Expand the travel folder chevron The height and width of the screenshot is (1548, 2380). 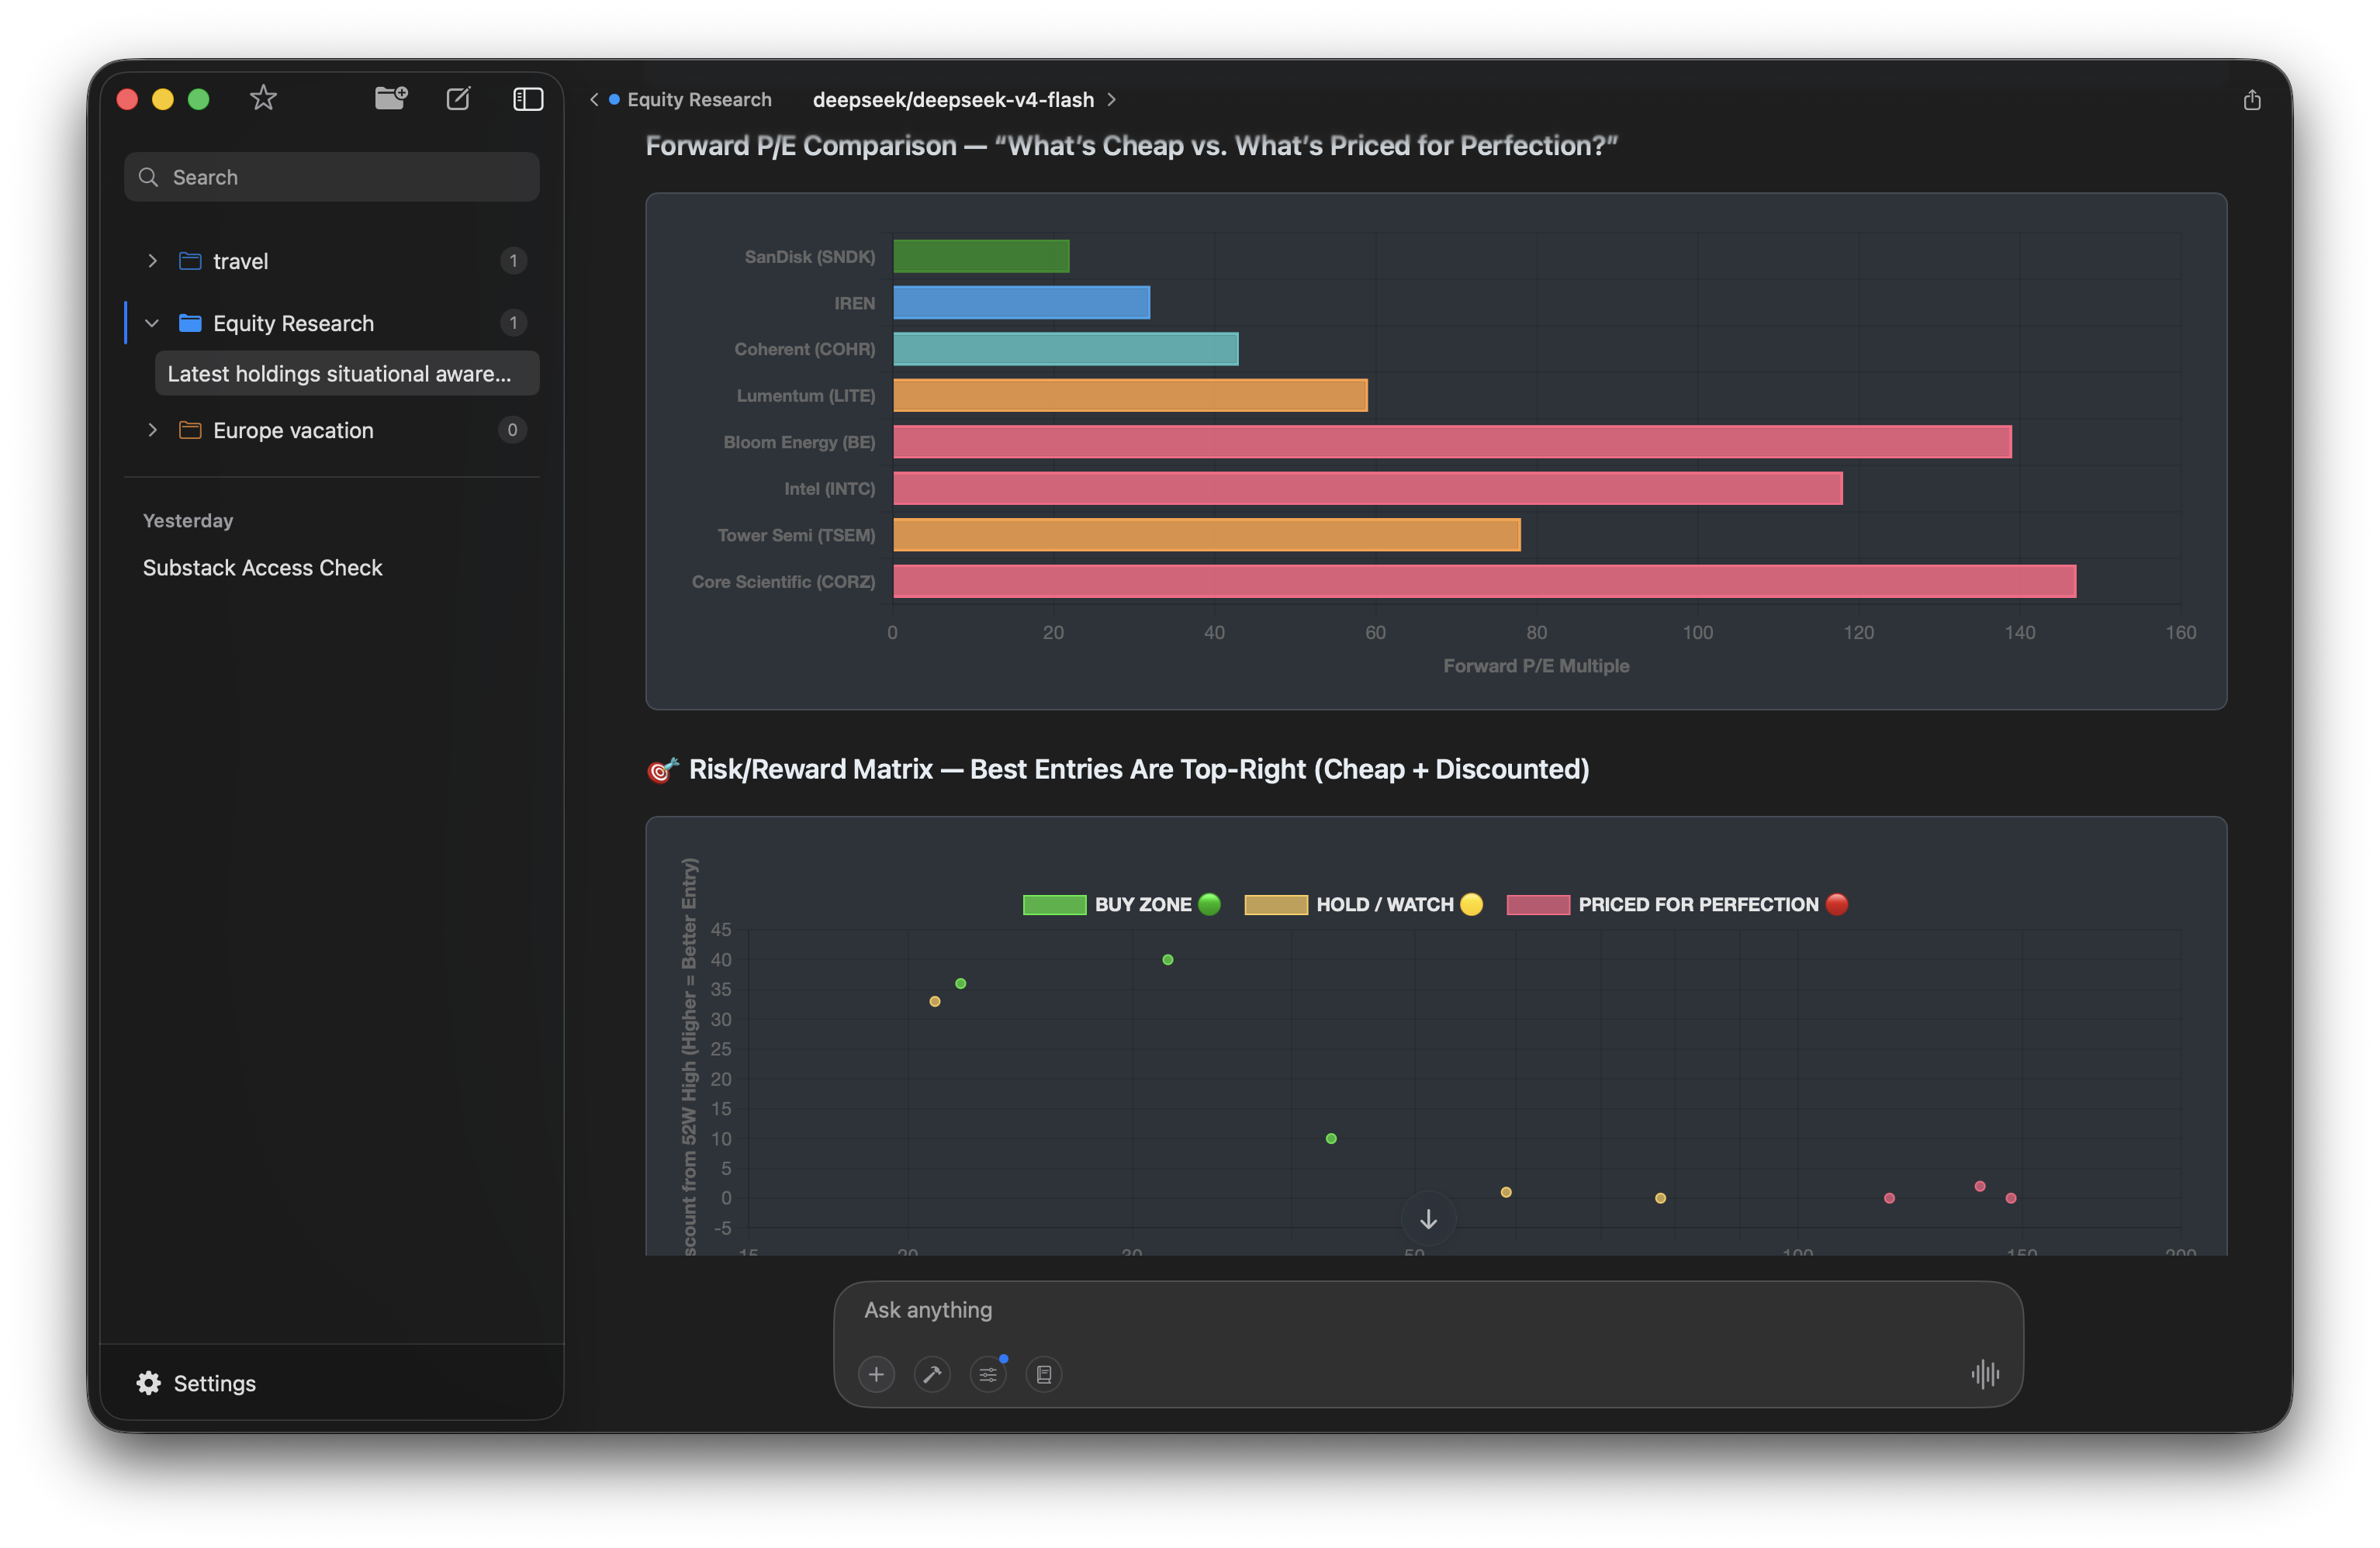(x=152, y=261)
